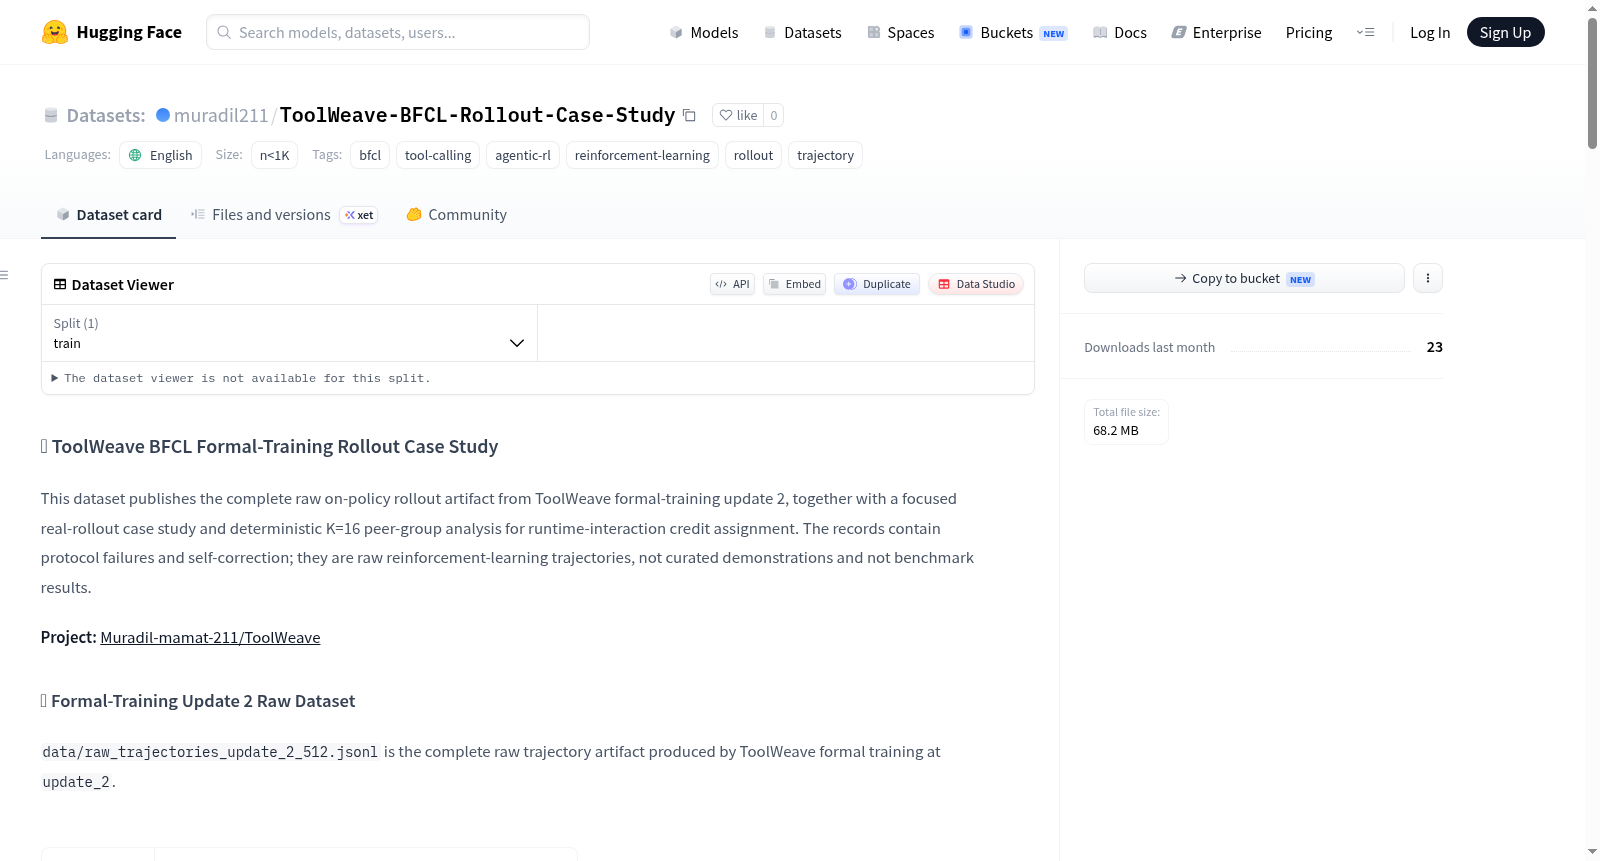
Task: Open the Muradil-mamat-211/ToolWeave project link
Action: pos(210,638)
